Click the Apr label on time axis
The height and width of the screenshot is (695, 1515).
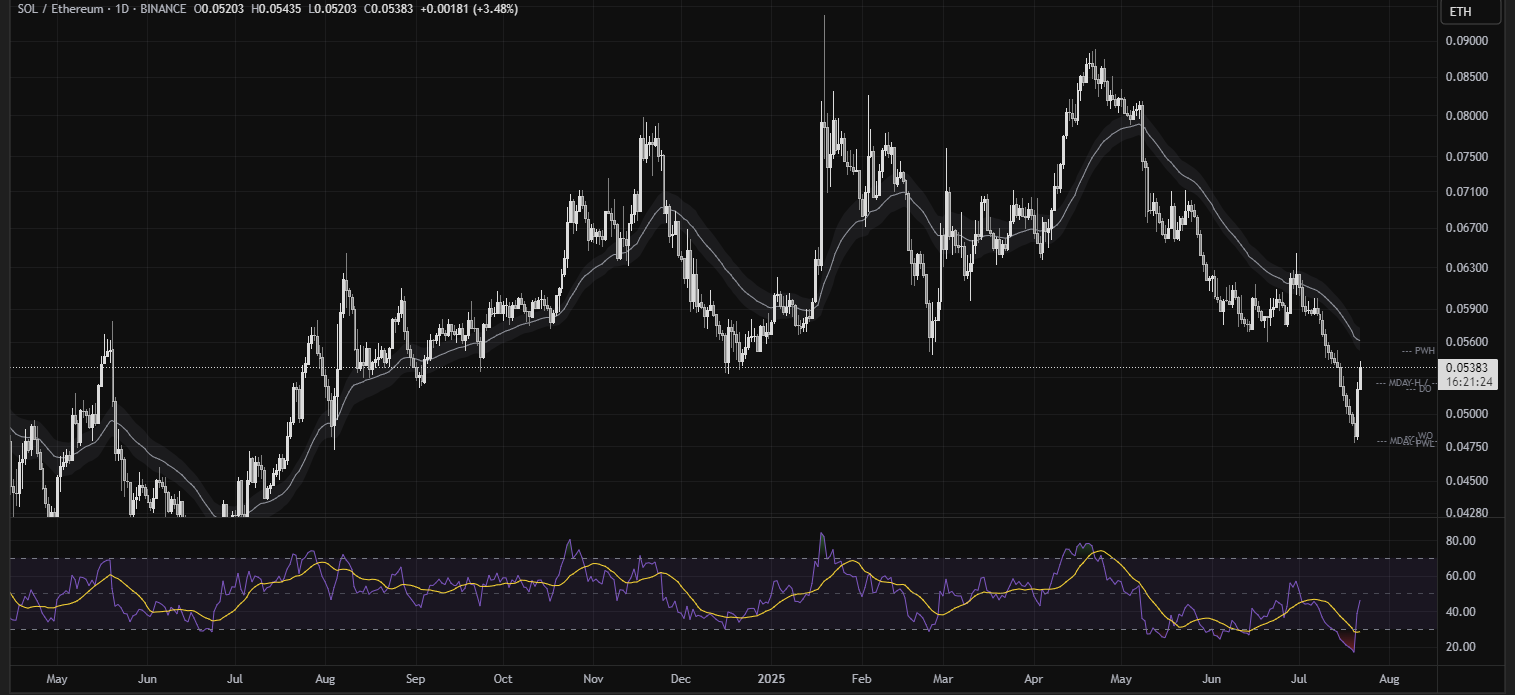pyautogui.click(x=1036, y=679)
